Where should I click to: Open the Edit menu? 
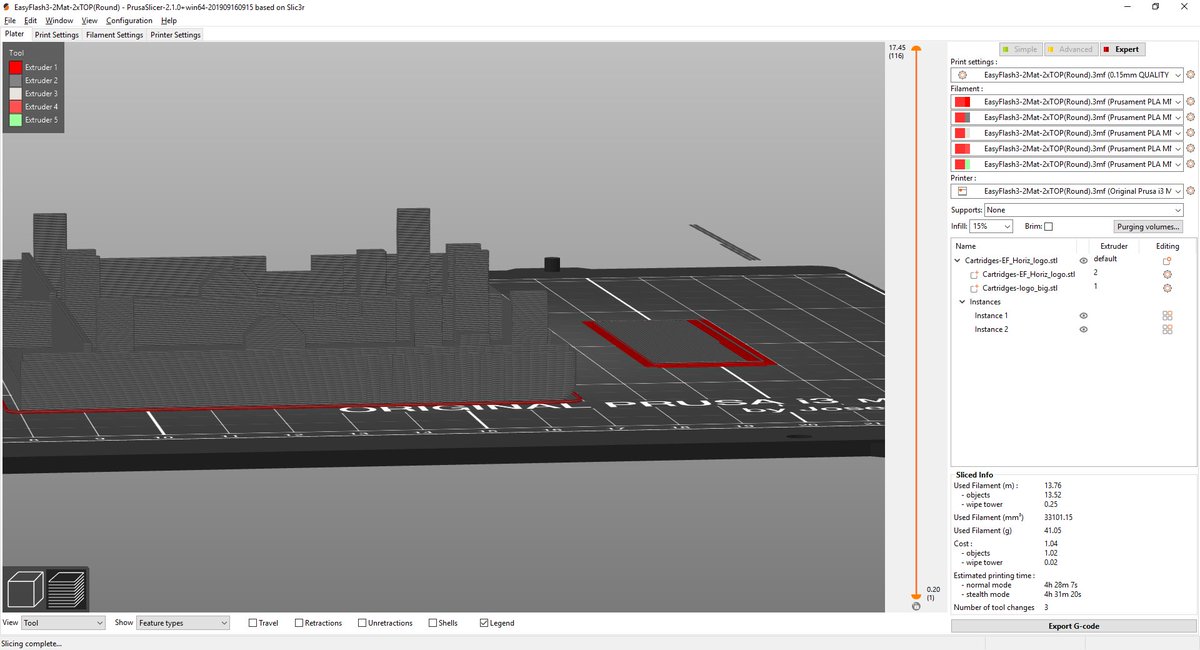coord(31,20)
